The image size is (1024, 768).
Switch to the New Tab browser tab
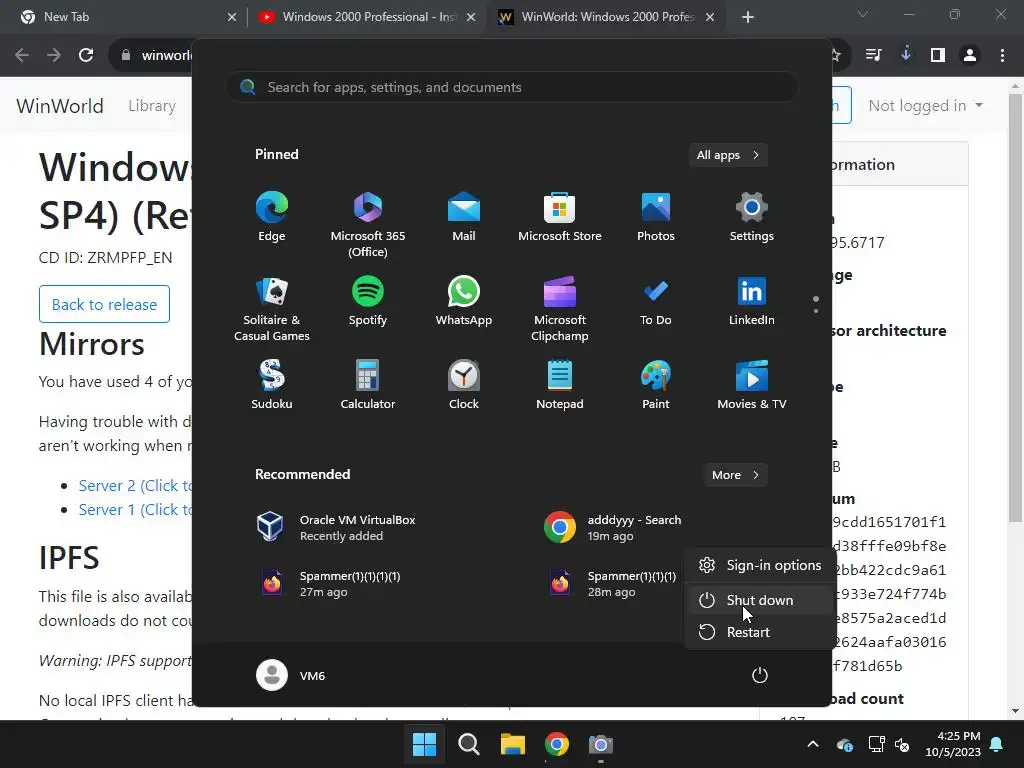124,17
